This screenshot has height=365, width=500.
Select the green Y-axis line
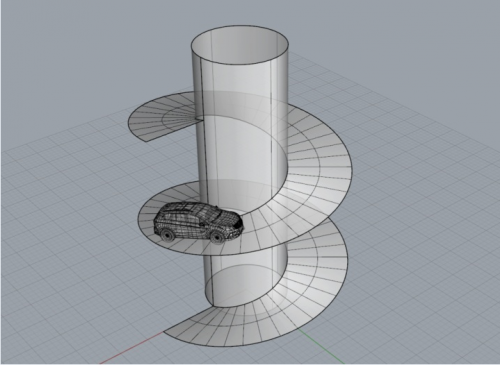pyautogui.click(x=320, y=345)
